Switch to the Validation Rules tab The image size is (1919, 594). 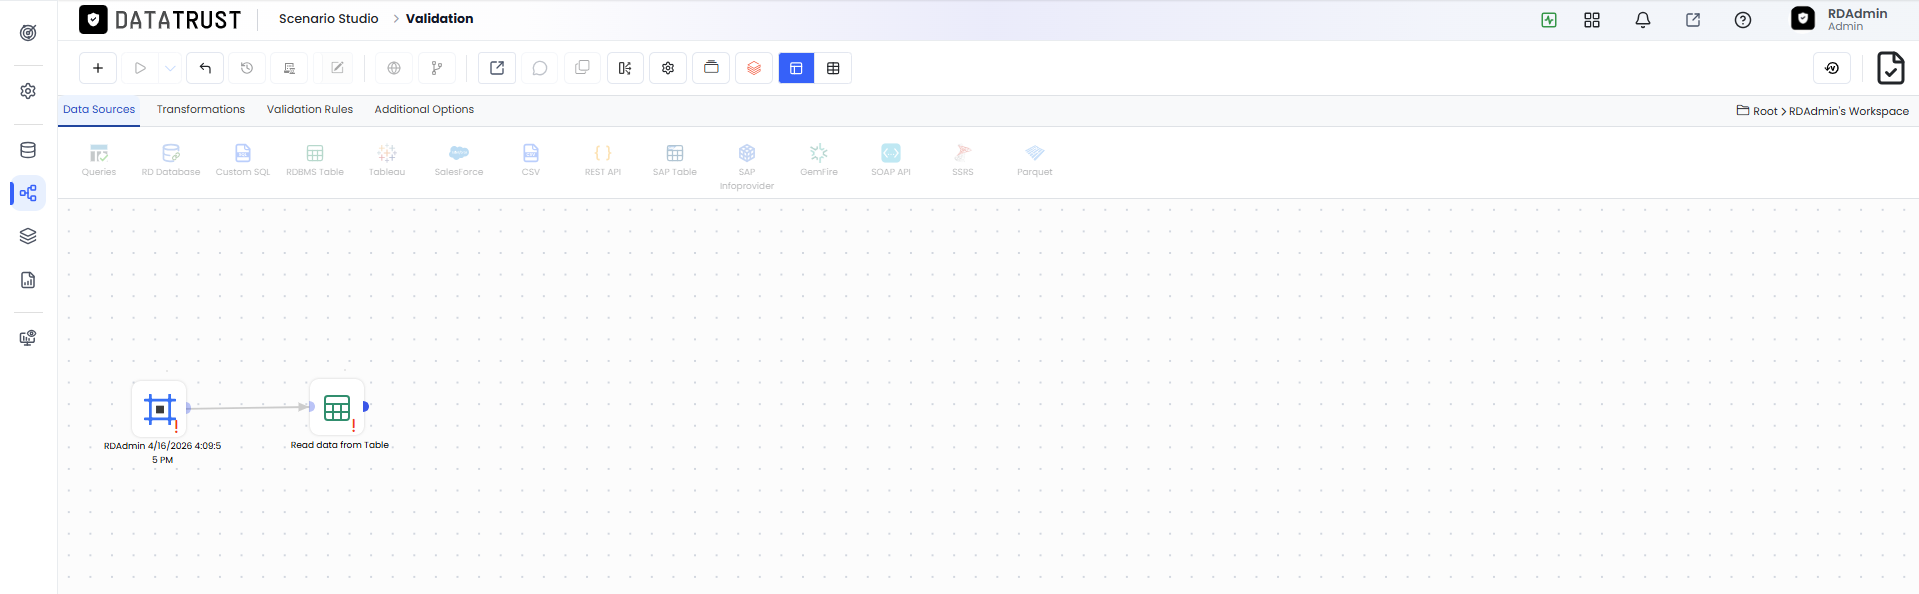310,110
